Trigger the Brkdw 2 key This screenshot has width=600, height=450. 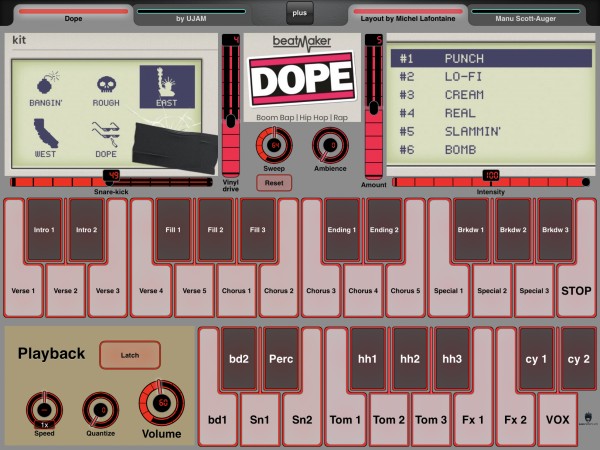pyautogui.click(x=513, y=230)
